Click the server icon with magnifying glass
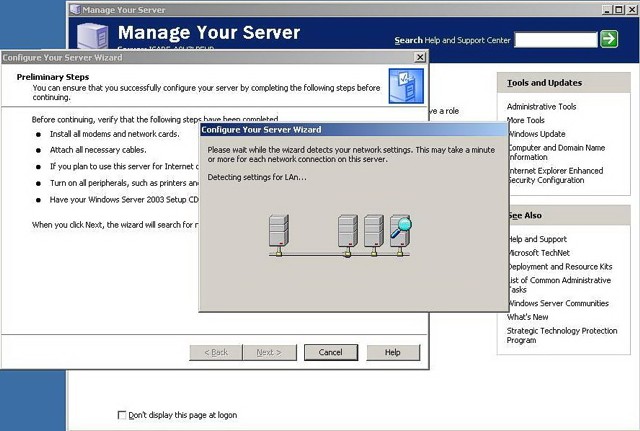The image size is (640, 431). 400,235
